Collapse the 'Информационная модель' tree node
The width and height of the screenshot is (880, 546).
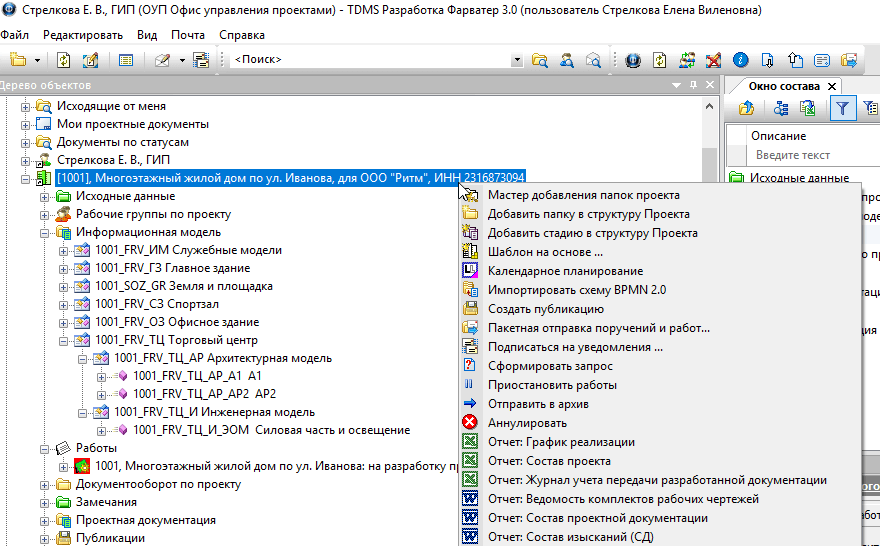coord(45,233)
